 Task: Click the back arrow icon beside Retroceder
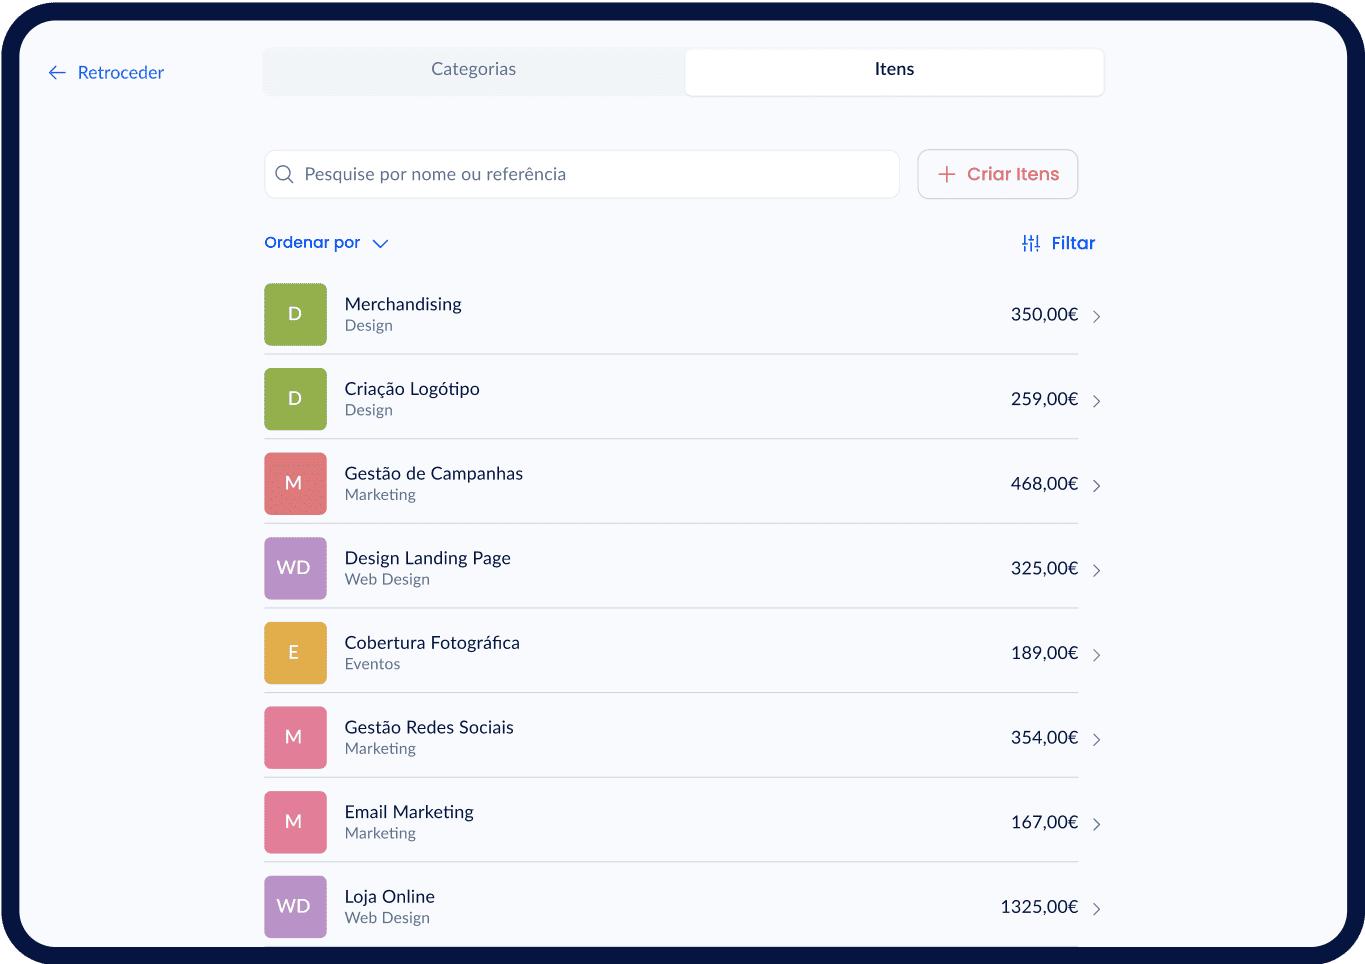(57, 73)
